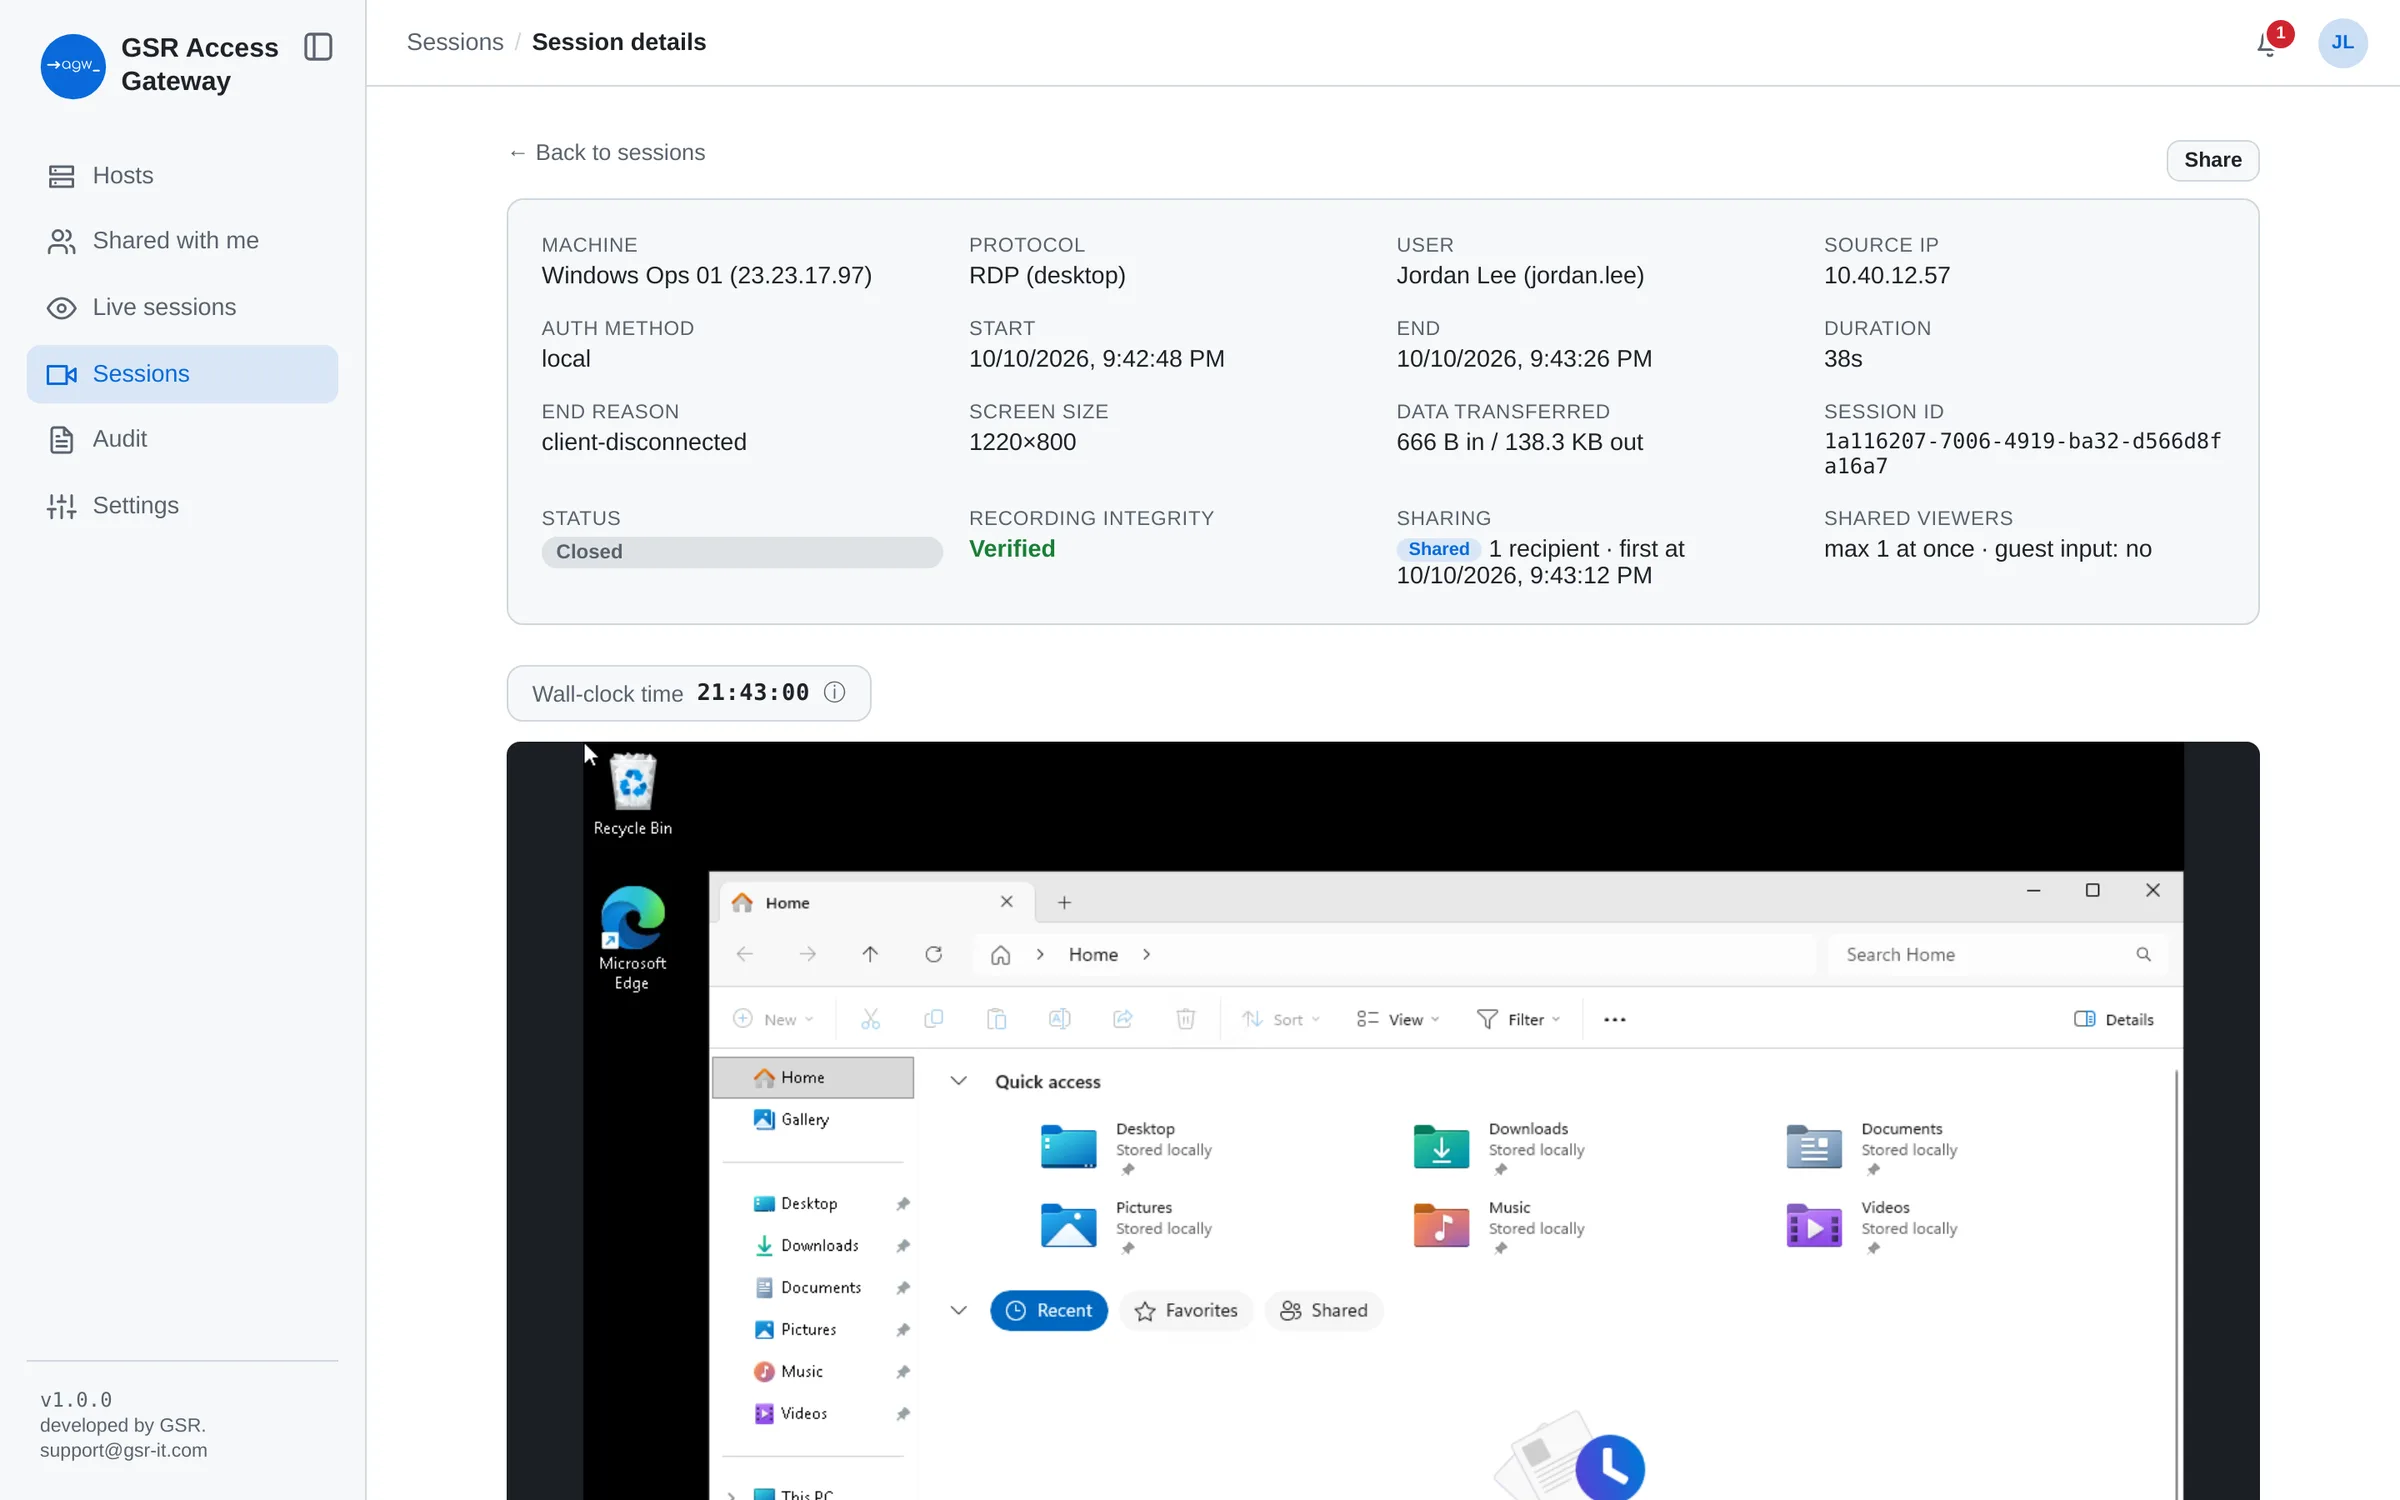Screen dimensions: 2400x1500
Task: Open the Sort dropdown in Explorer
Action: [1280, 1019]
